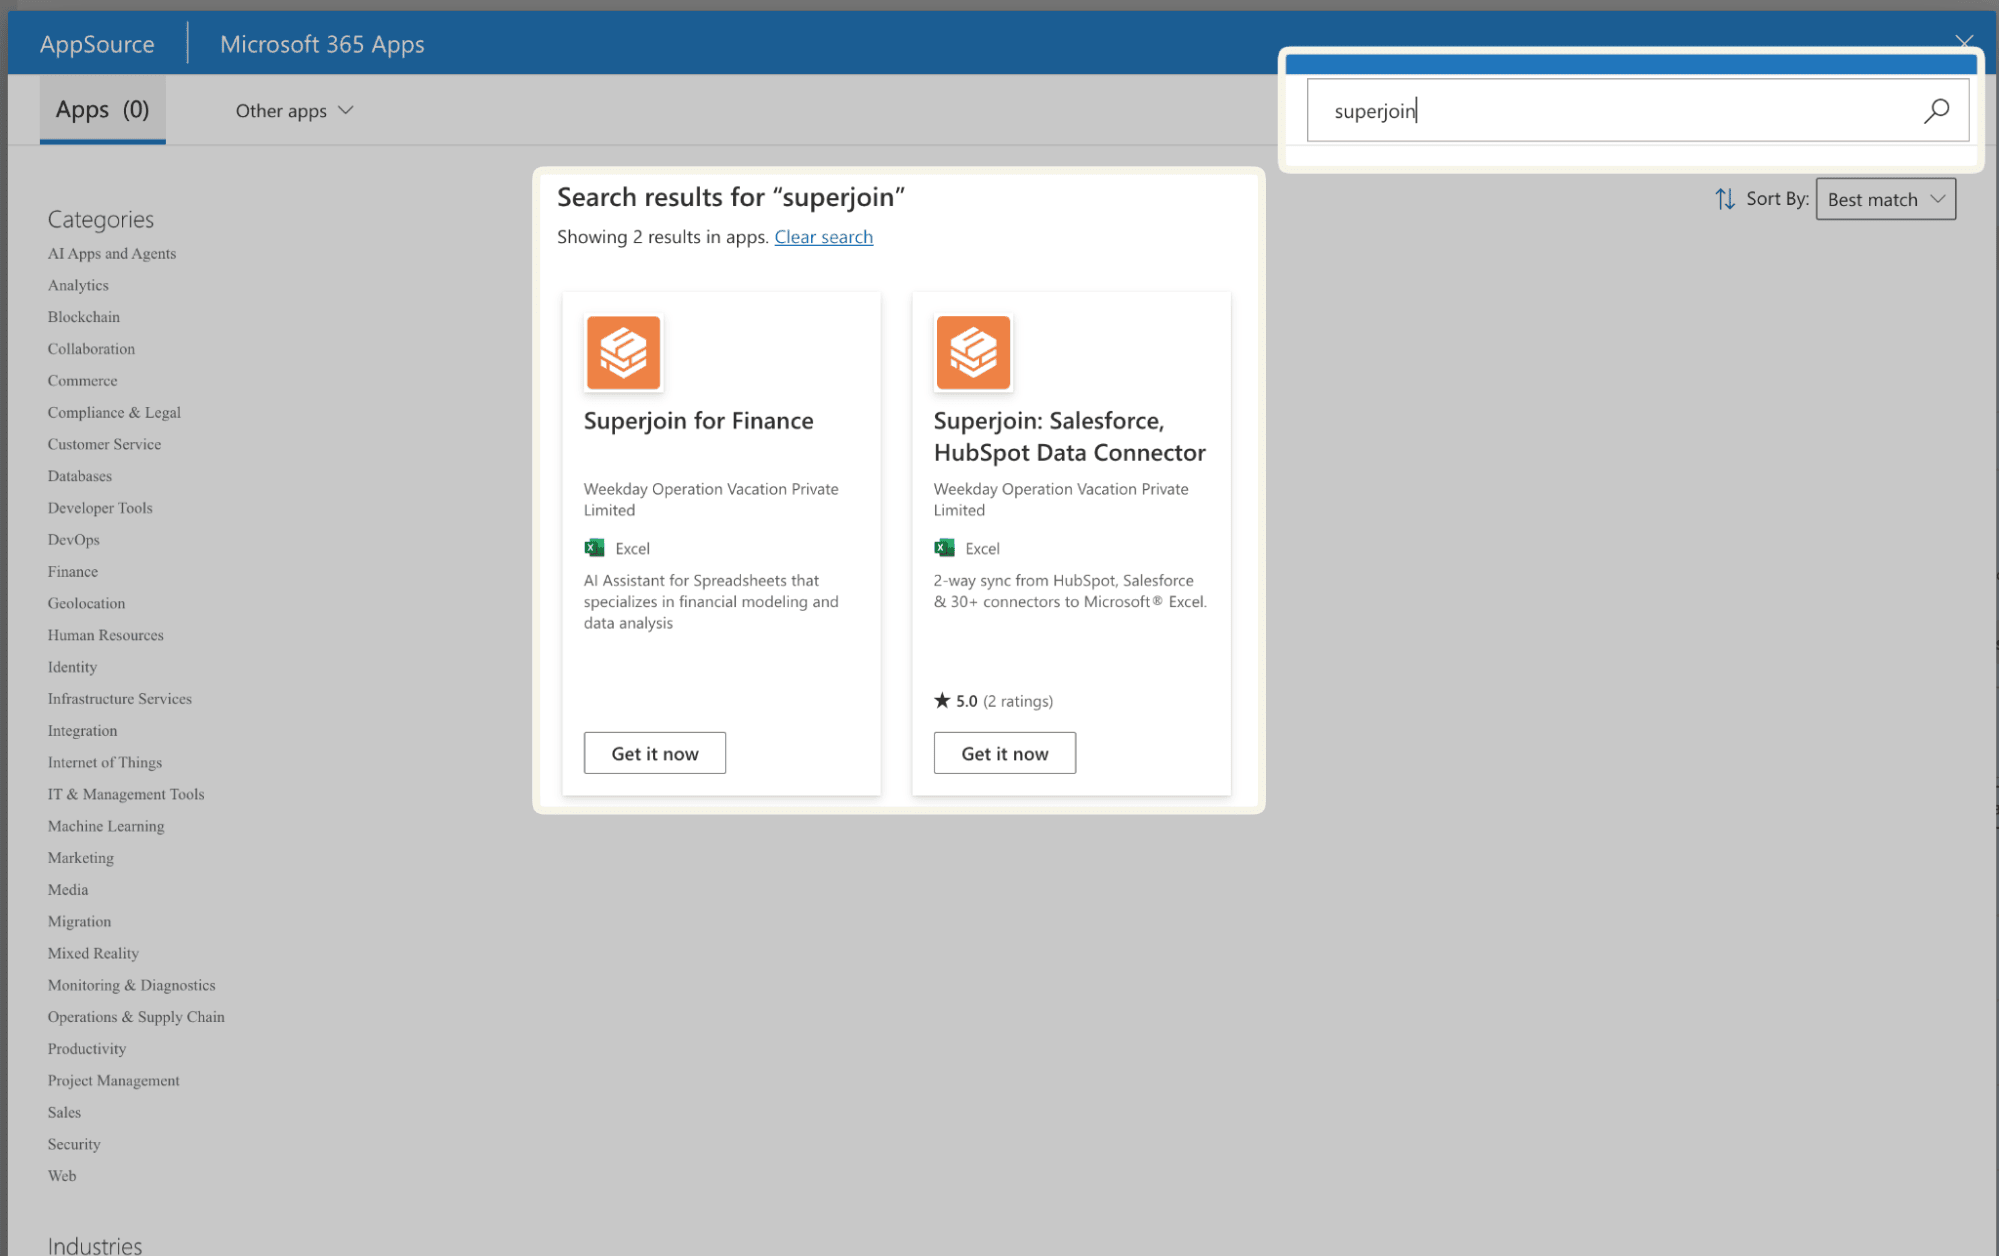The width and height of the screenshot is (1999, 1257).
Task: Open the Productivity category
Action: tap(86, 1049)
